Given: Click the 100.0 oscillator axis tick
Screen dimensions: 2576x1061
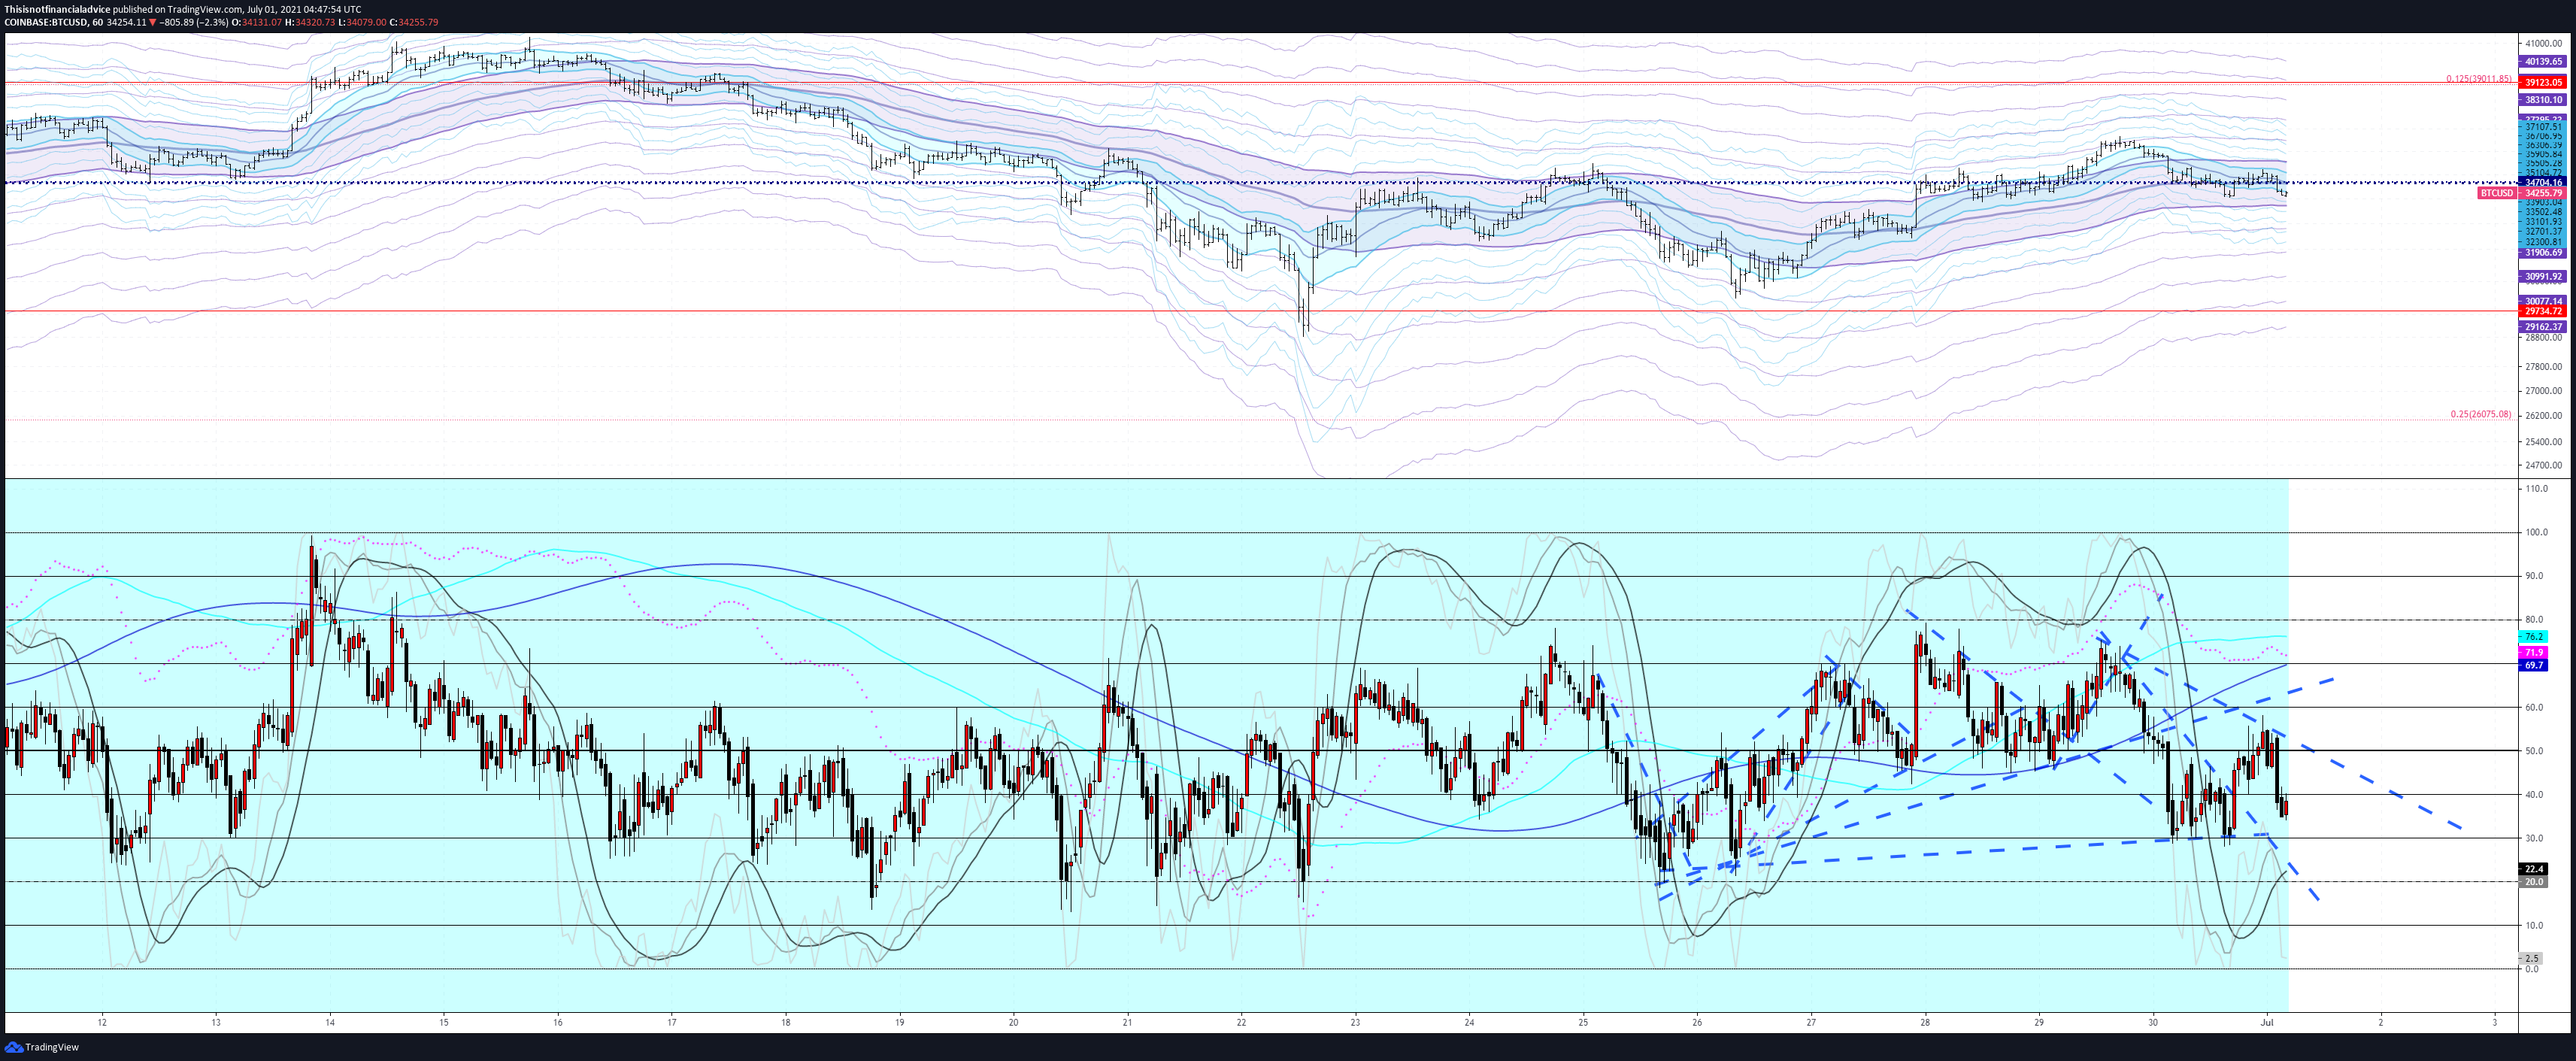Looking at the screenshot, I should click(x=2536, y=532).
